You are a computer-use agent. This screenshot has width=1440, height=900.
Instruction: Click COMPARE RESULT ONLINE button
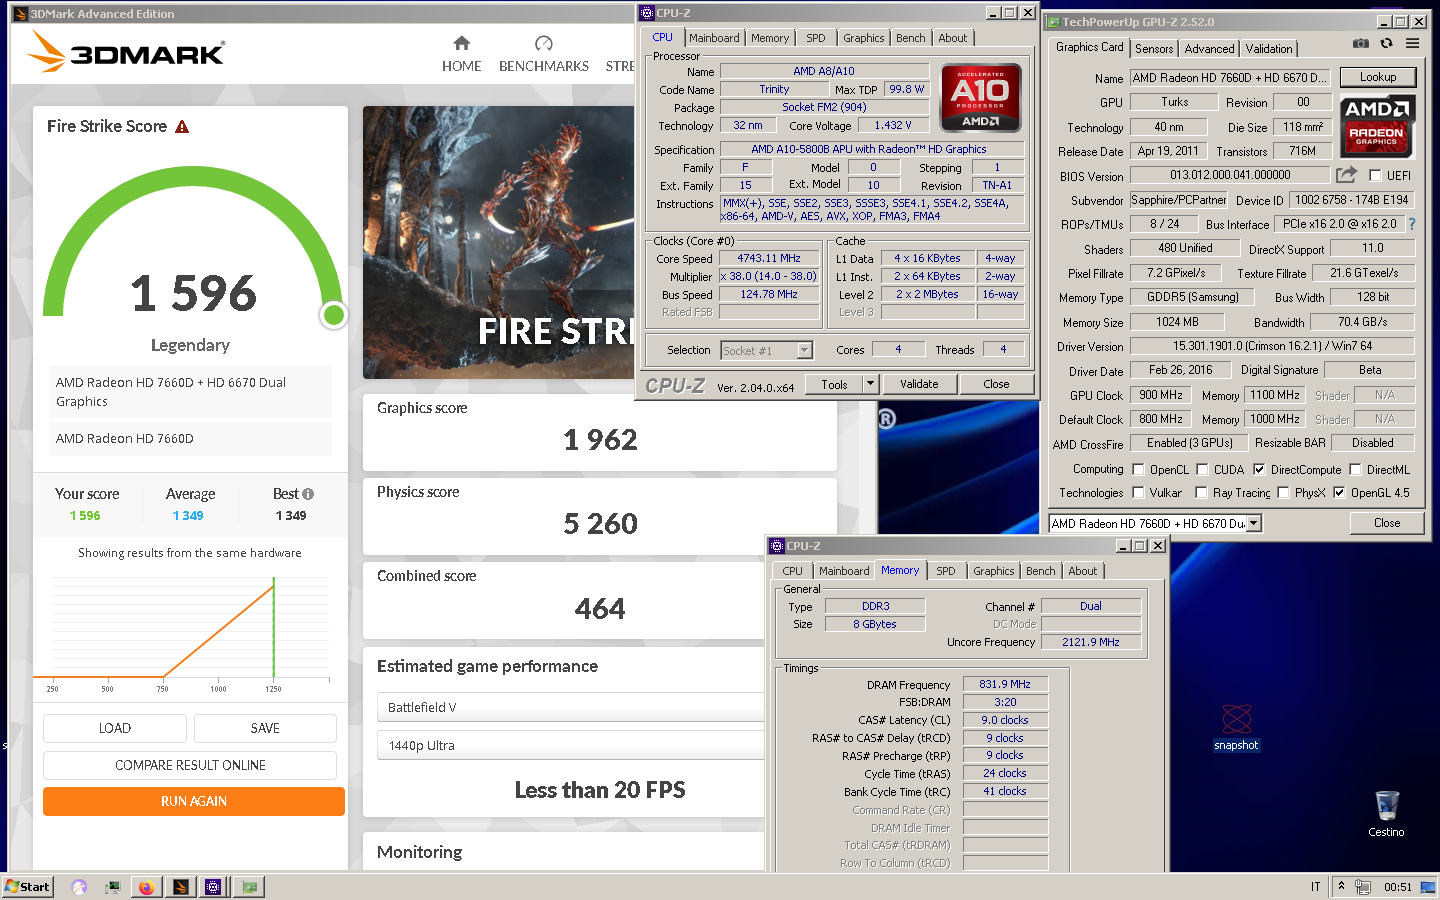[x=190, y=765]
